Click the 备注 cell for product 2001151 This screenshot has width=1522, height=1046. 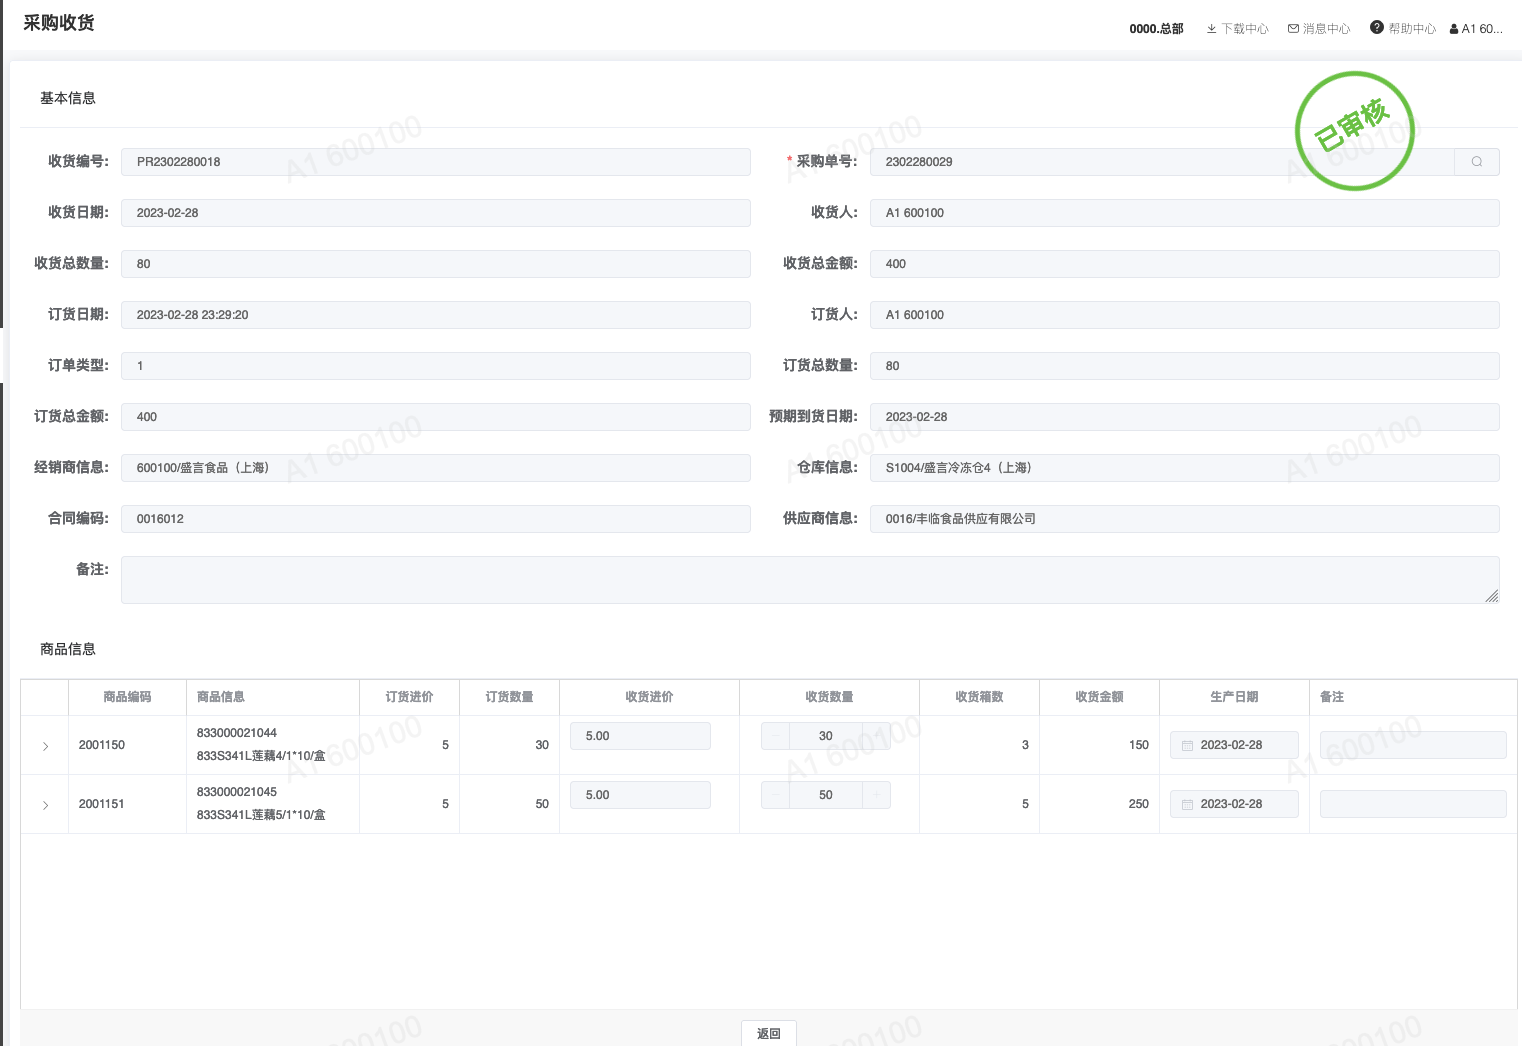tap(1412, 804)
